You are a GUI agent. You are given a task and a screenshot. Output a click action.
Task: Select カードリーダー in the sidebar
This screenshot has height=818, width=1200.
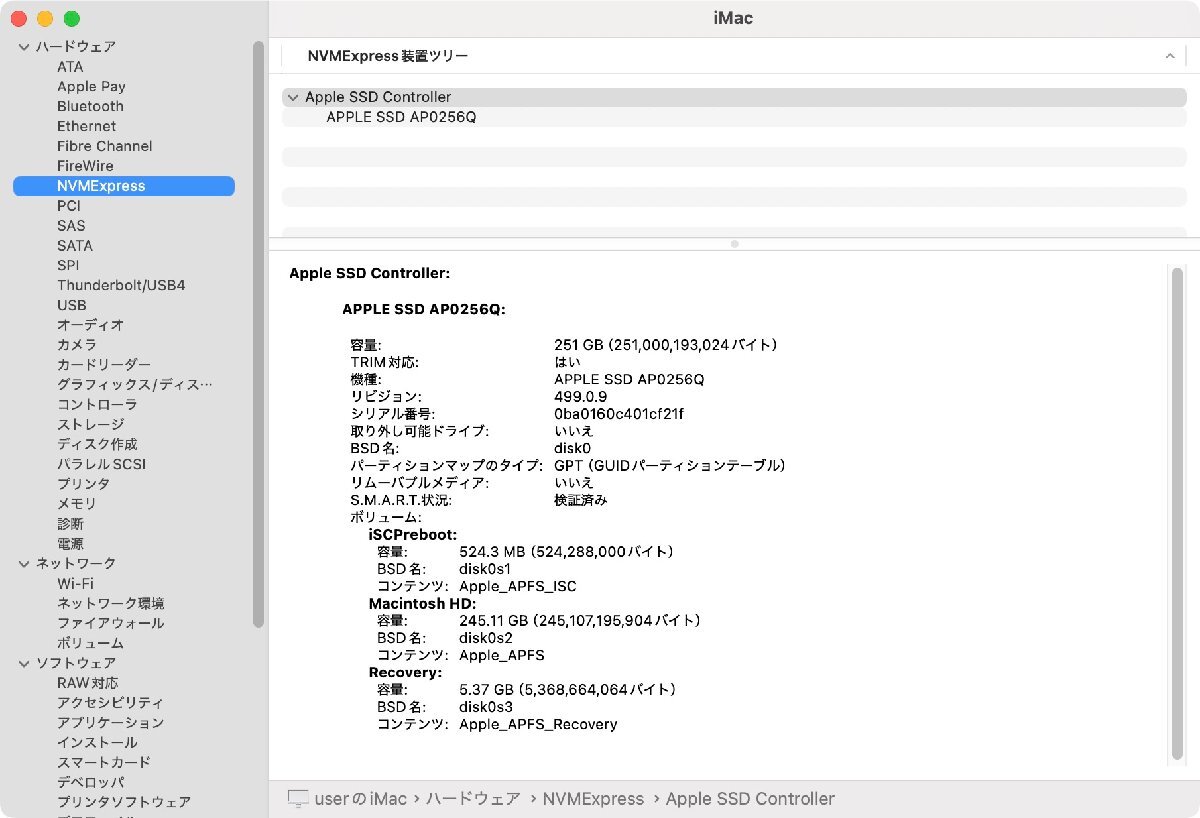[104, 365]
